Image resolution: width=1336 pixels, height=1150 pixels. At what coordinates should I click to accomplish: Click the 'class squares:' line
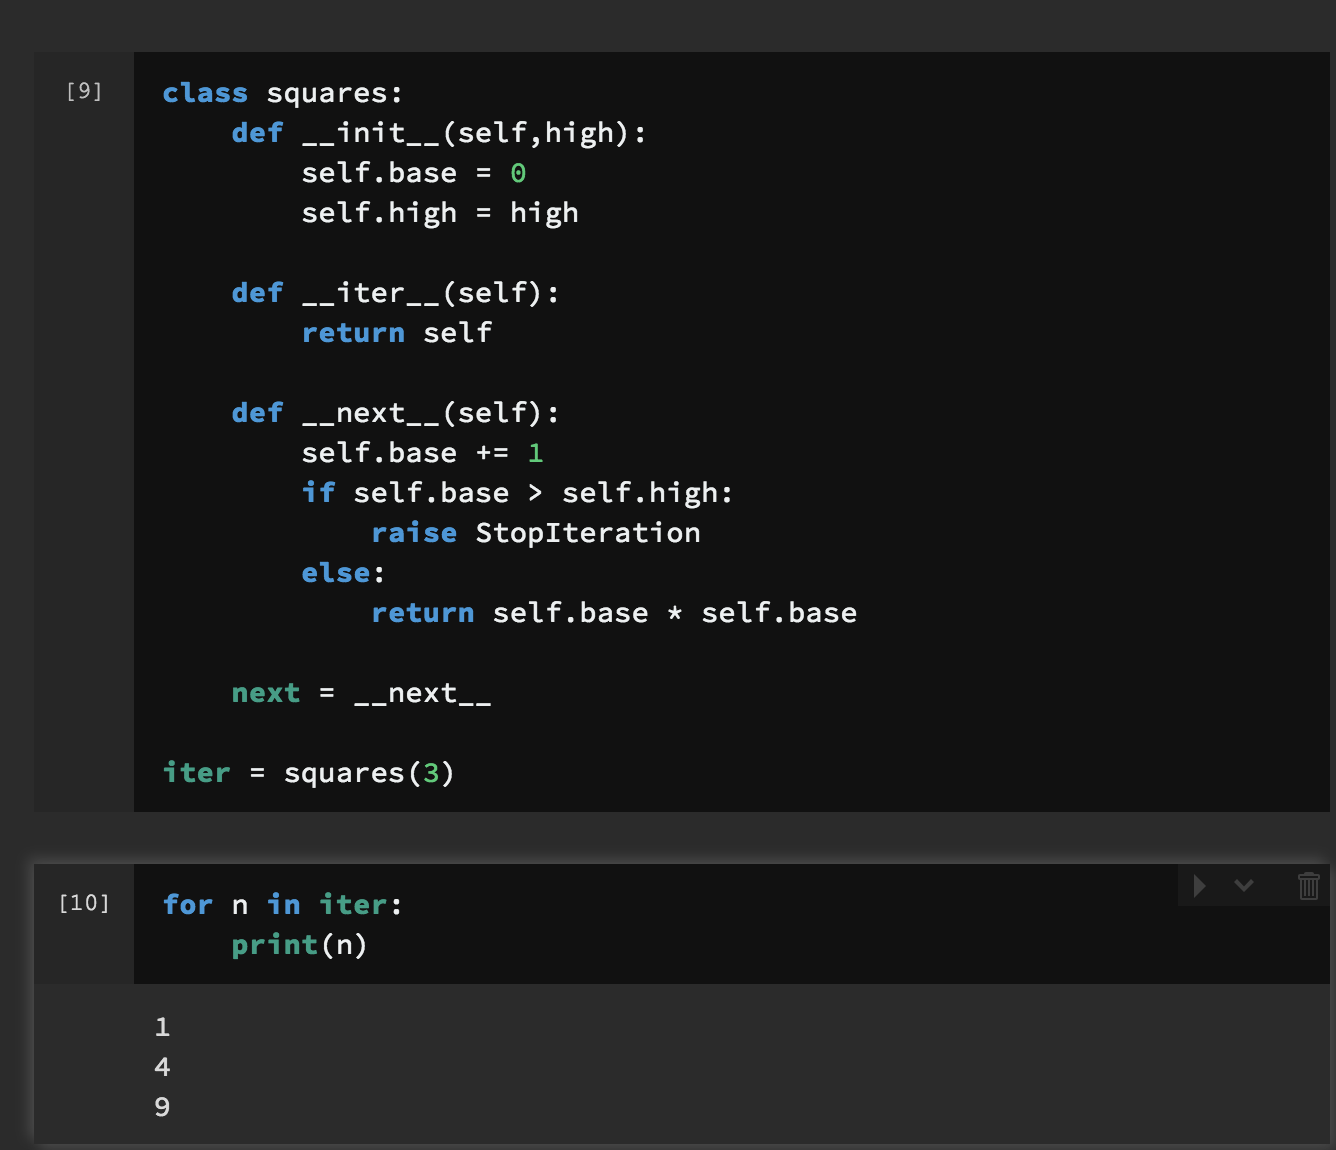pos(283,93)
